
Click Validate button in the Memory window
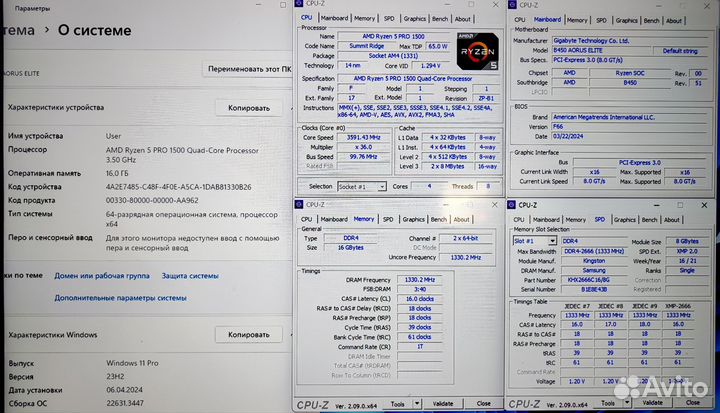coord(443,404)
